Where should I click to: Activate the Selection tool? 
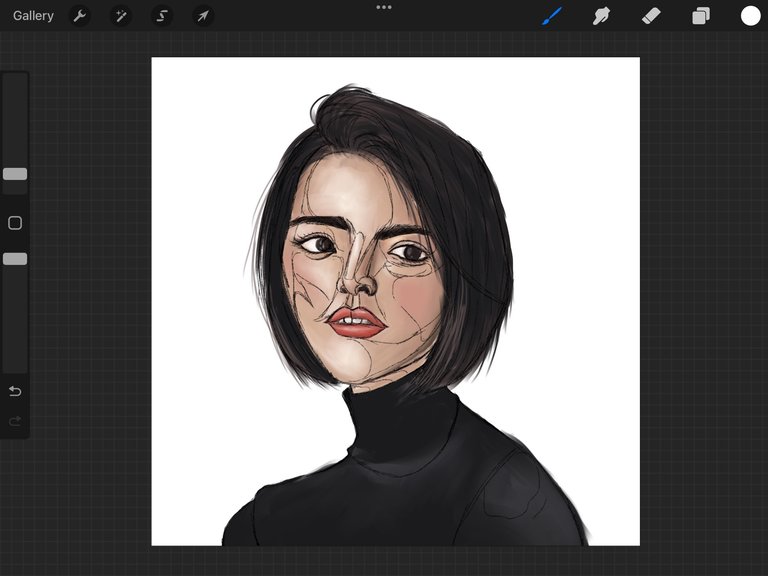(x=162, y=16)
